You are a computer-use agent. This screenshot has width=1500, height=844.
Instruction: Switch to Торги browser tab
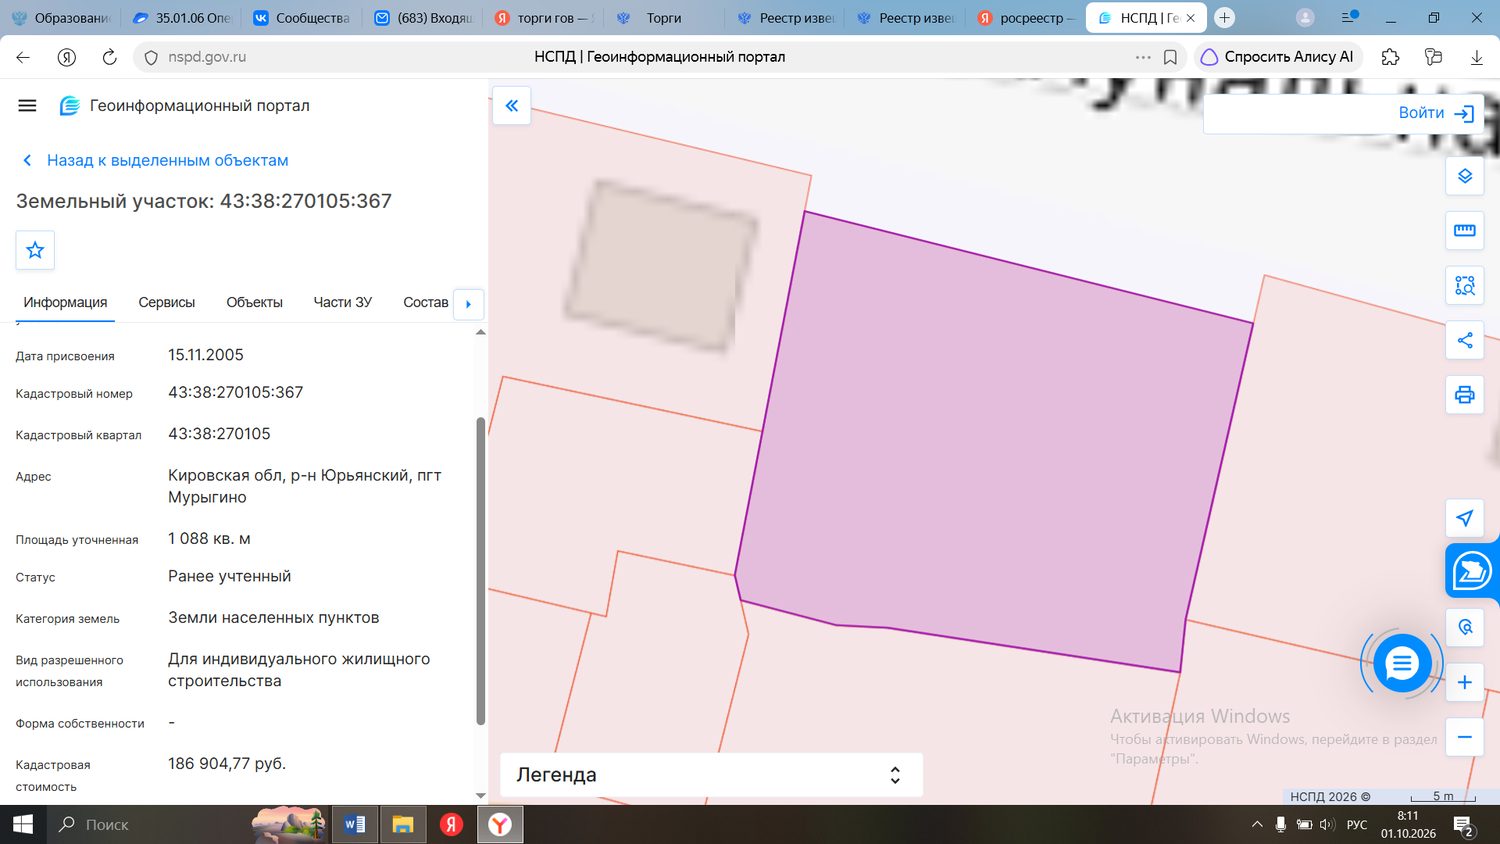(663, 18)
